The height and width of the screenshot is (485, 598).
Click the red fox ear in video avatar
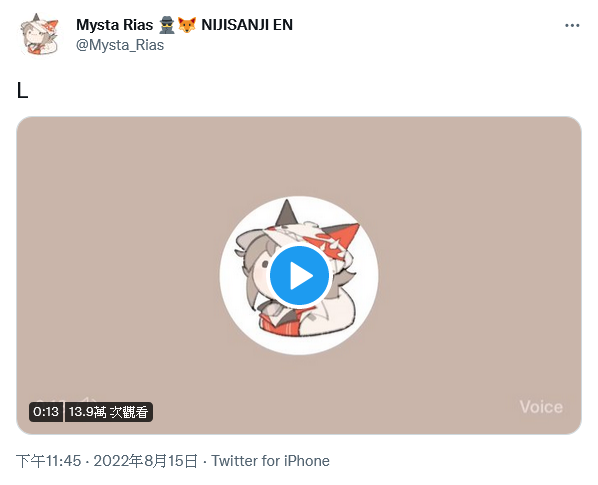342,233
